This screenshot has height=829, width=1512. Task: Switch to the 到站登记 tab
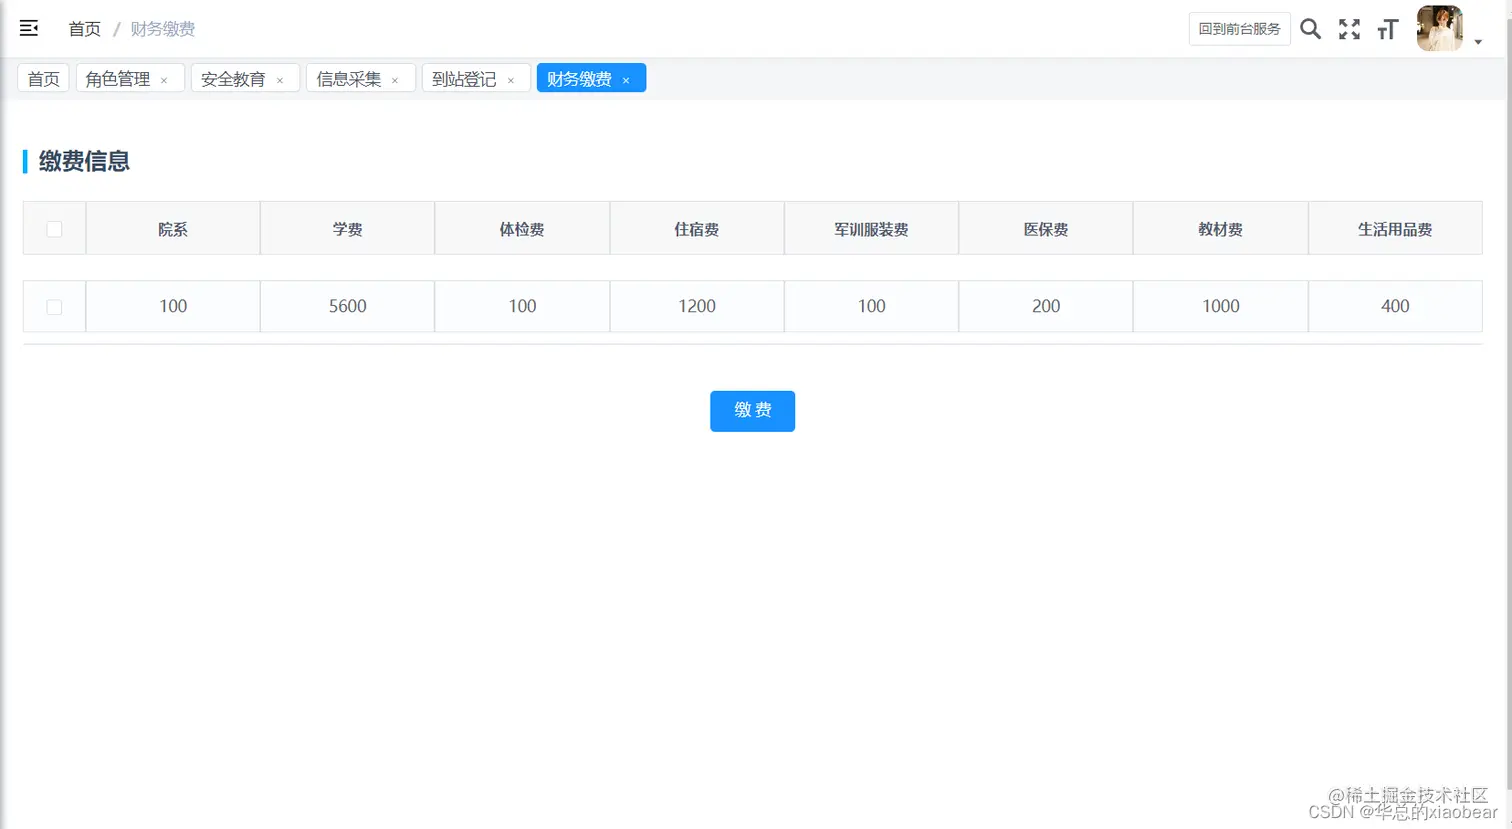(x=466, y=78)
